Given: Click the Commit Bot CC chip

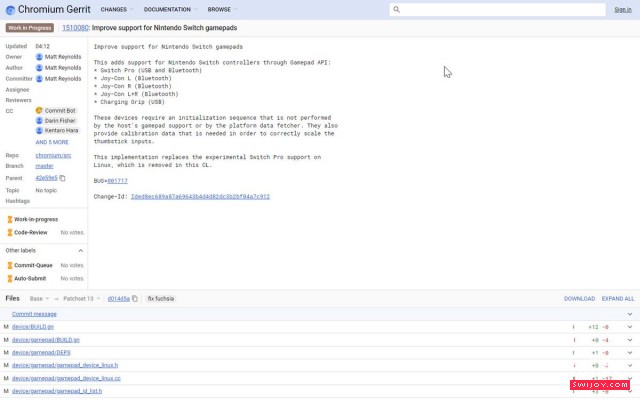Looking at the screenshot, I should 56,111.
